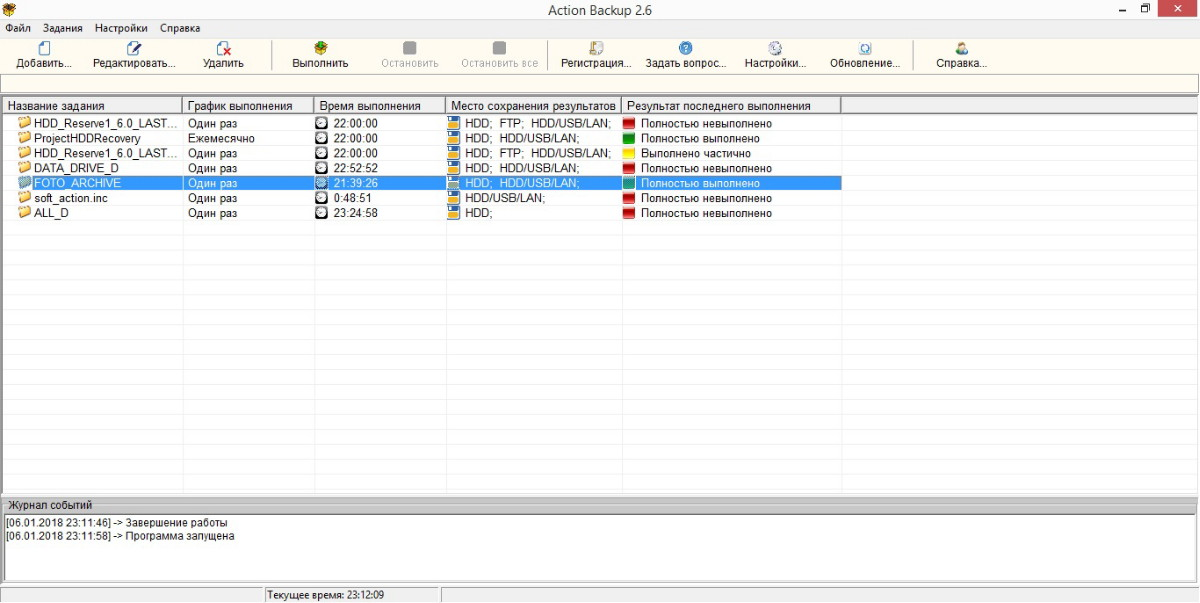Image resolution: width=1200 pixels, height=603 pixels.
Task: Sort by Результат последнего выполнения header
Action: click(731, 105)
